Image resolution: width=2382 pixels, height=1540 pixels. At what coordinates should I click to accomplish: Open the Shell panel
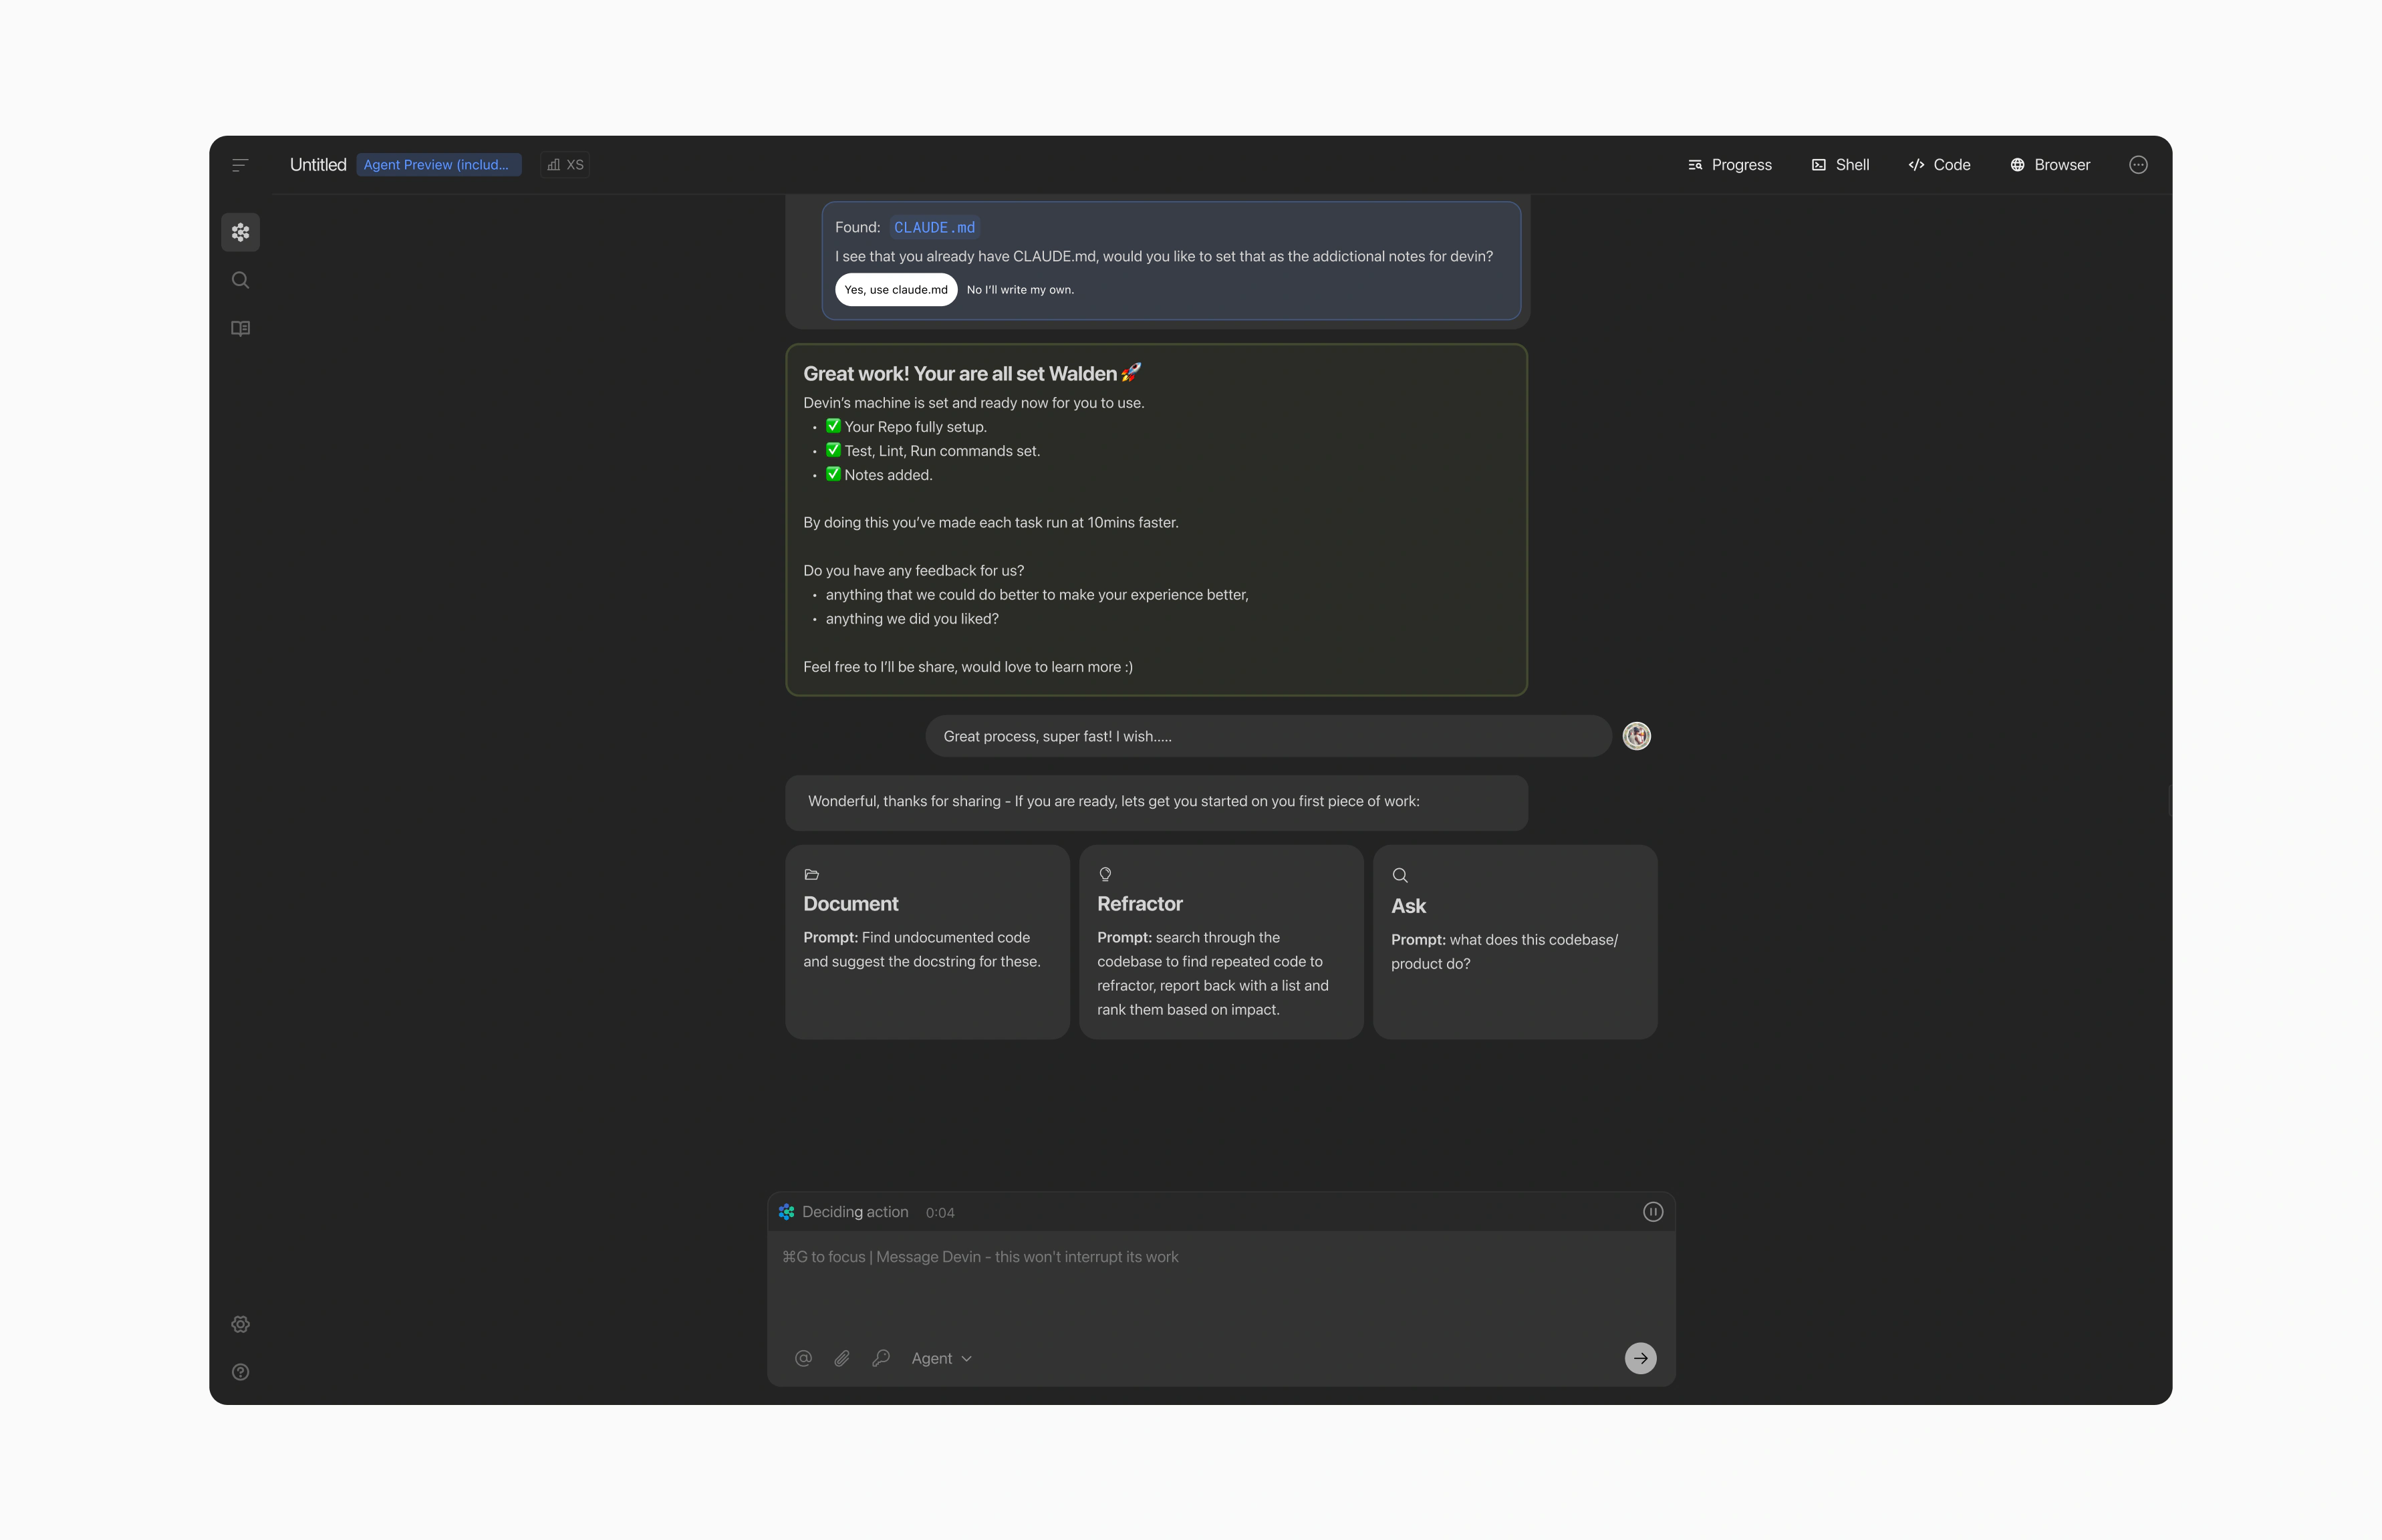1841,164
